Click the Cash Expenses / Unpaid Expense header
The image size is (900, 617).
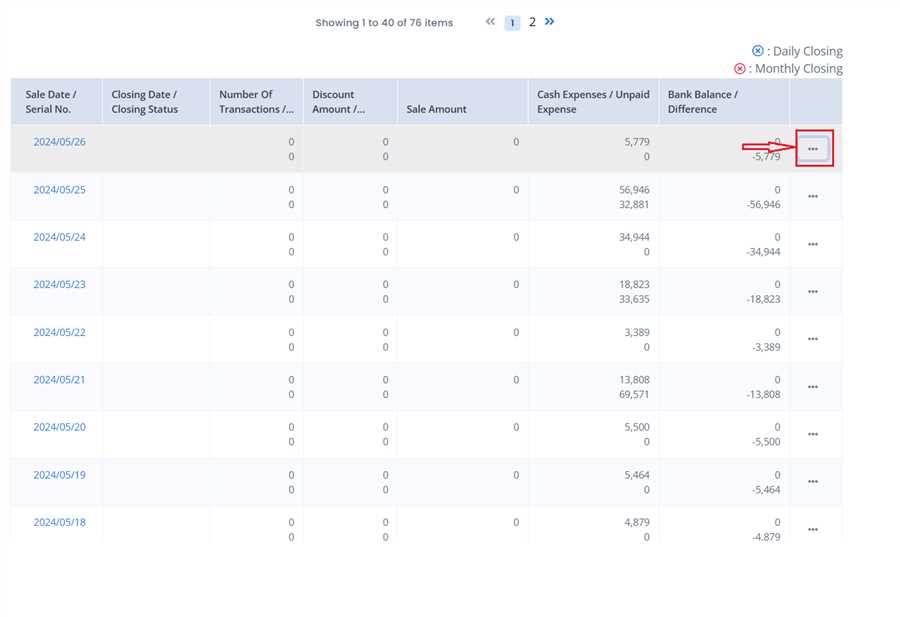click(592, 102)
